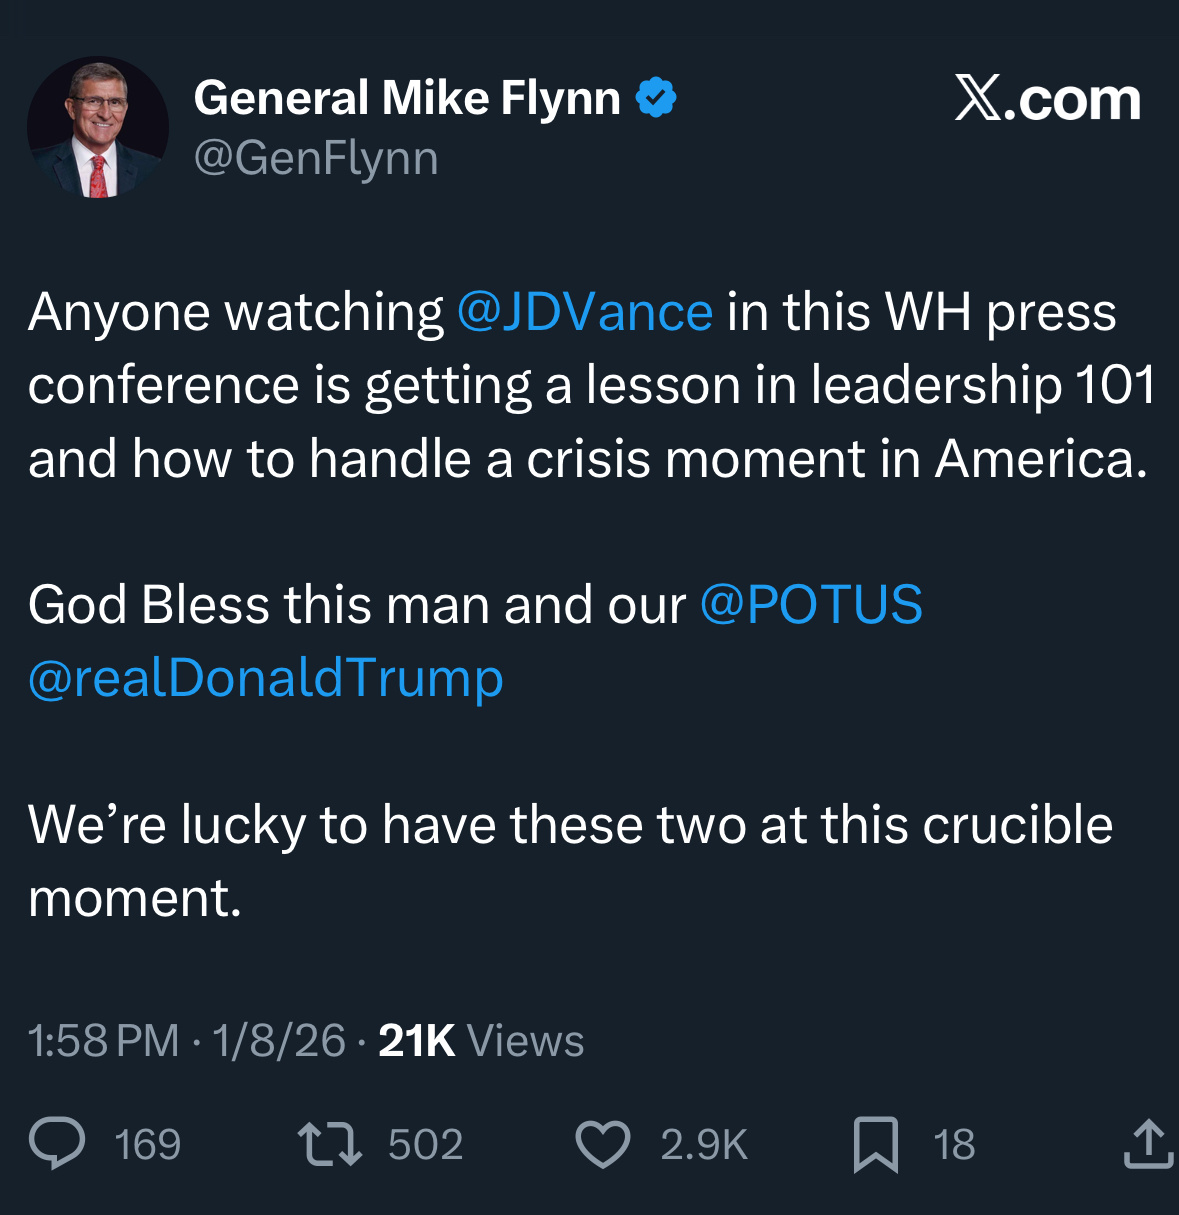Bookmark this post with the bookmark icon

click(x=876, y=1144)
